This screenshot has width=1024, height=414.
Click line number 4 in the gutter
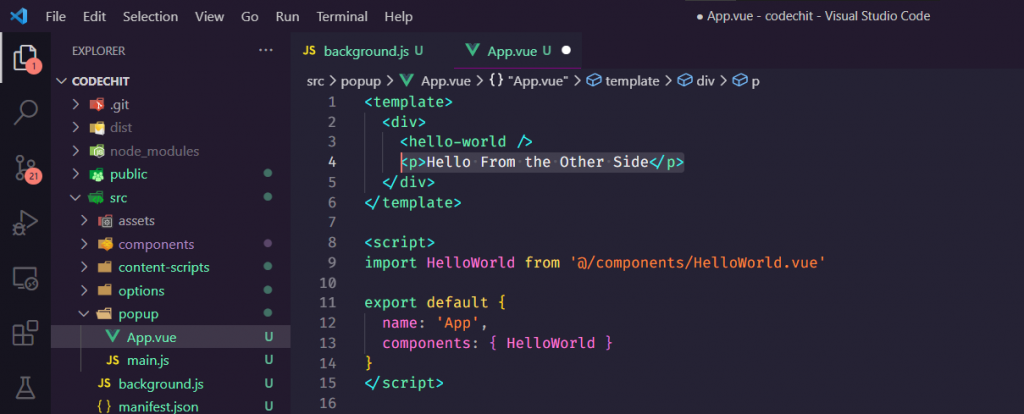click(x=332, y=162)
